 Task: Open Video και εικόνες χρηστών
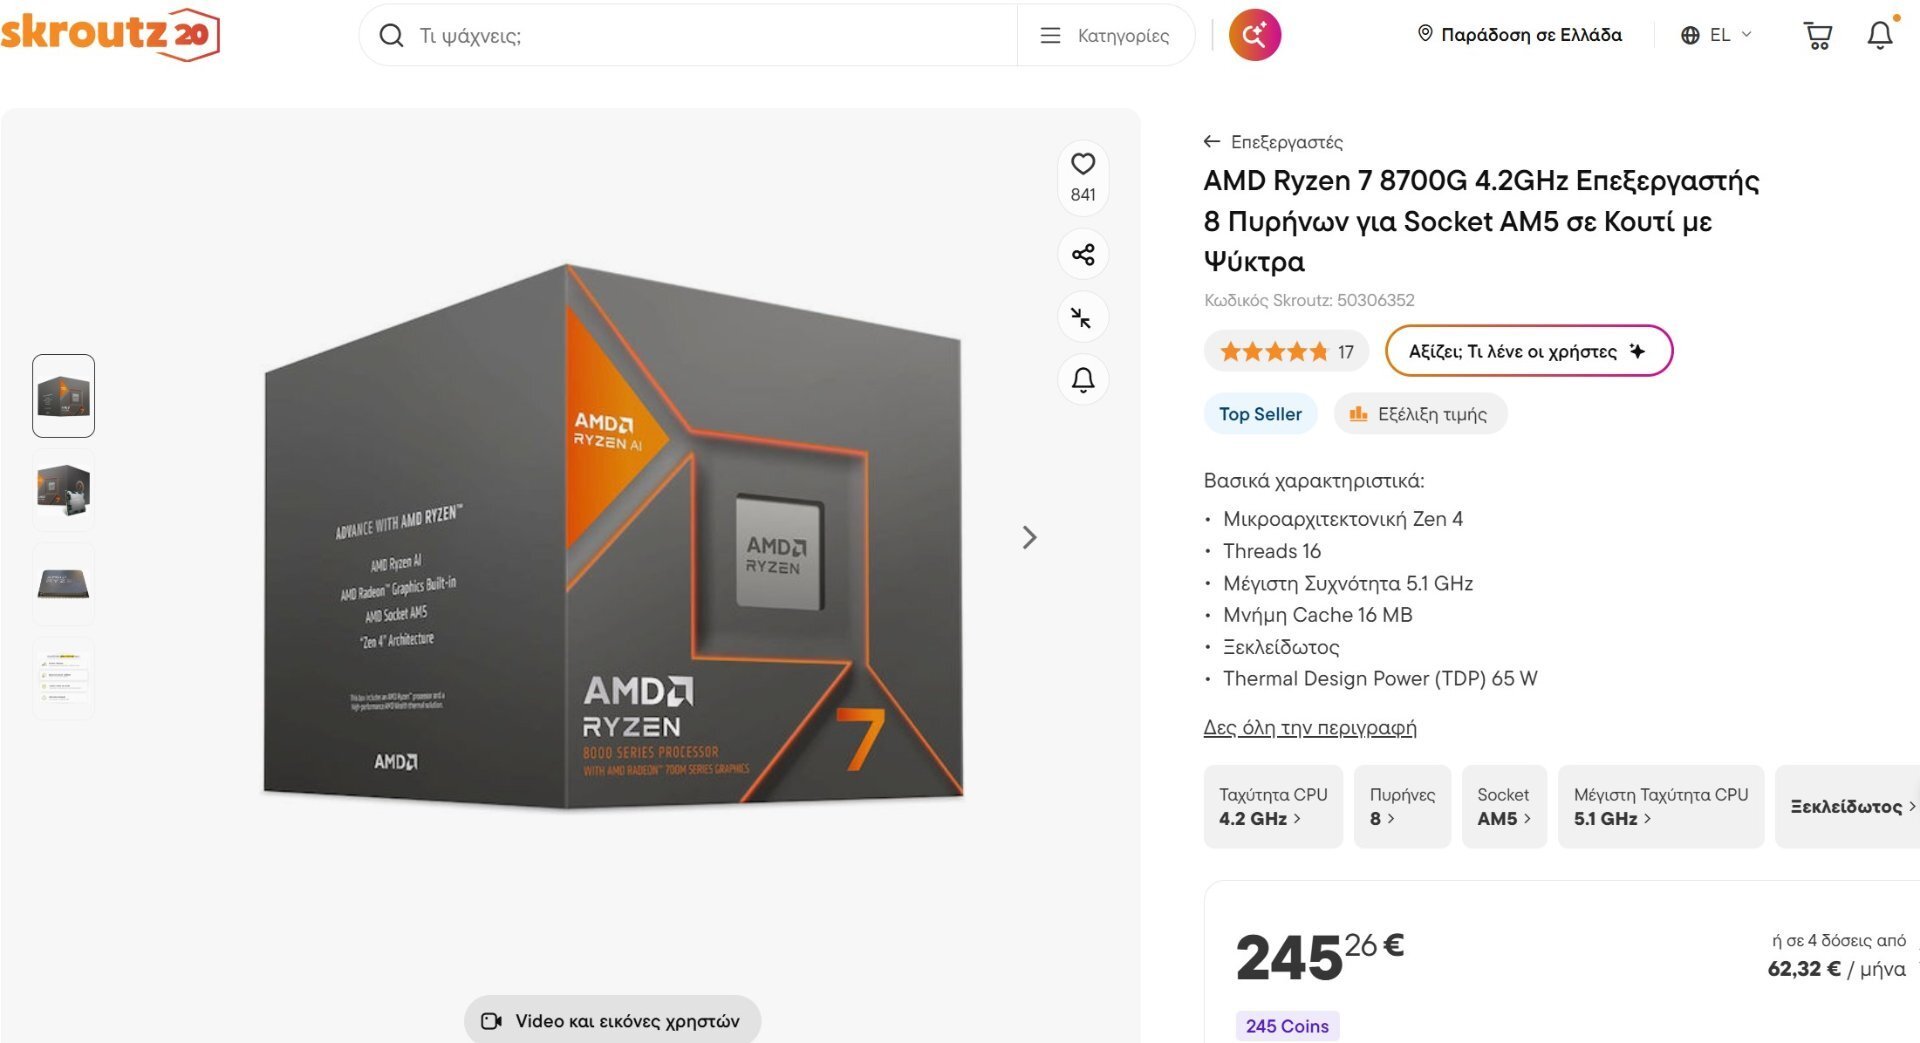click(612, 1021)
